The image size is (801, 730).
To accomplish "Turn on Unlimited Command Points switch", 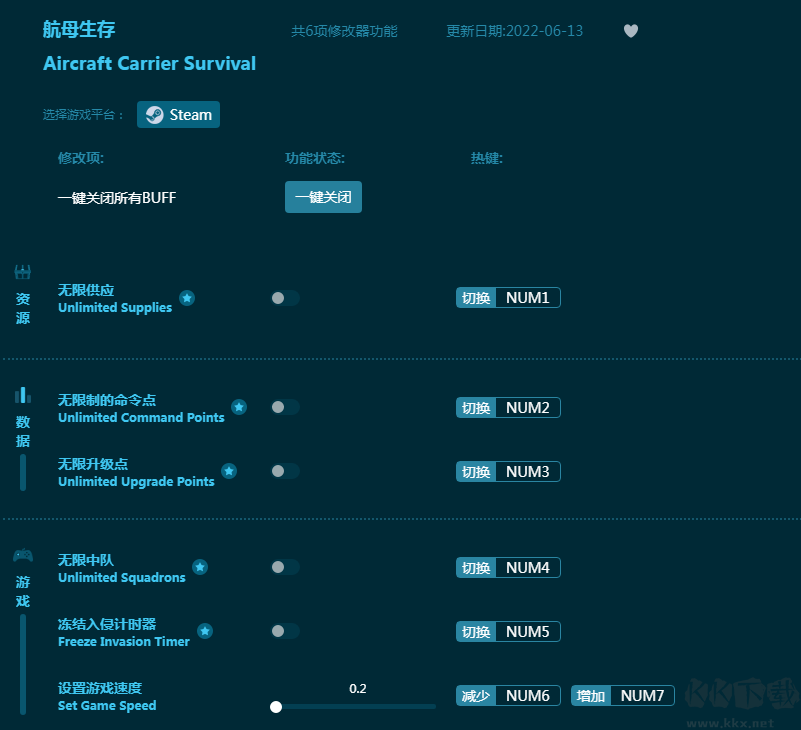I will pyautogui.click(x=284, y=407).
